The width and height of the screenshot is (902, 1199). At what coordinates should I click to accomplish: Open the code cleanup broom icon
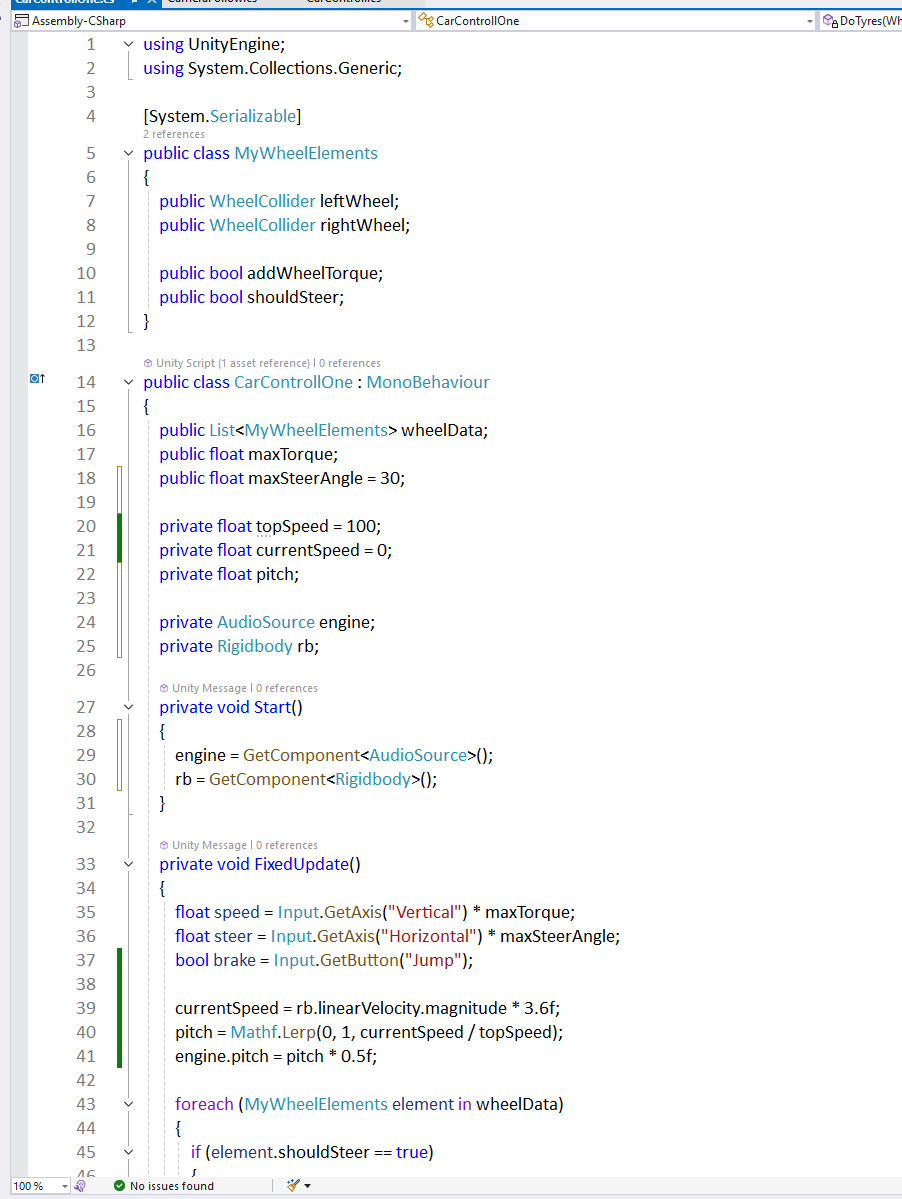[292, 1185]
